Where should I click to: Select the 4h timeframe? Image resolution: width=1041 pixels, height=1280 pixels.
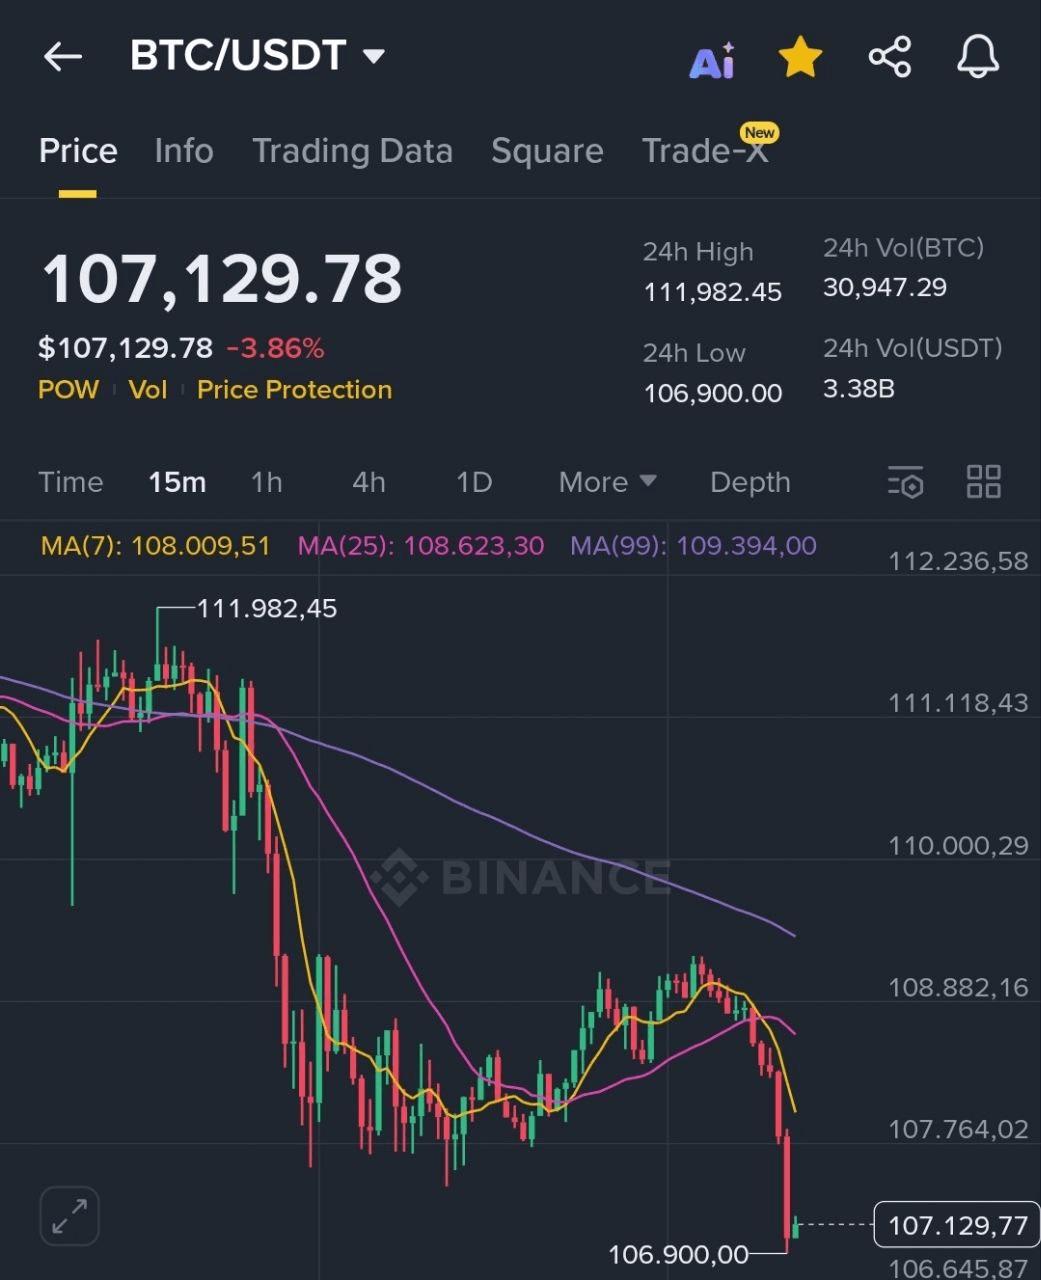[368, 482]
